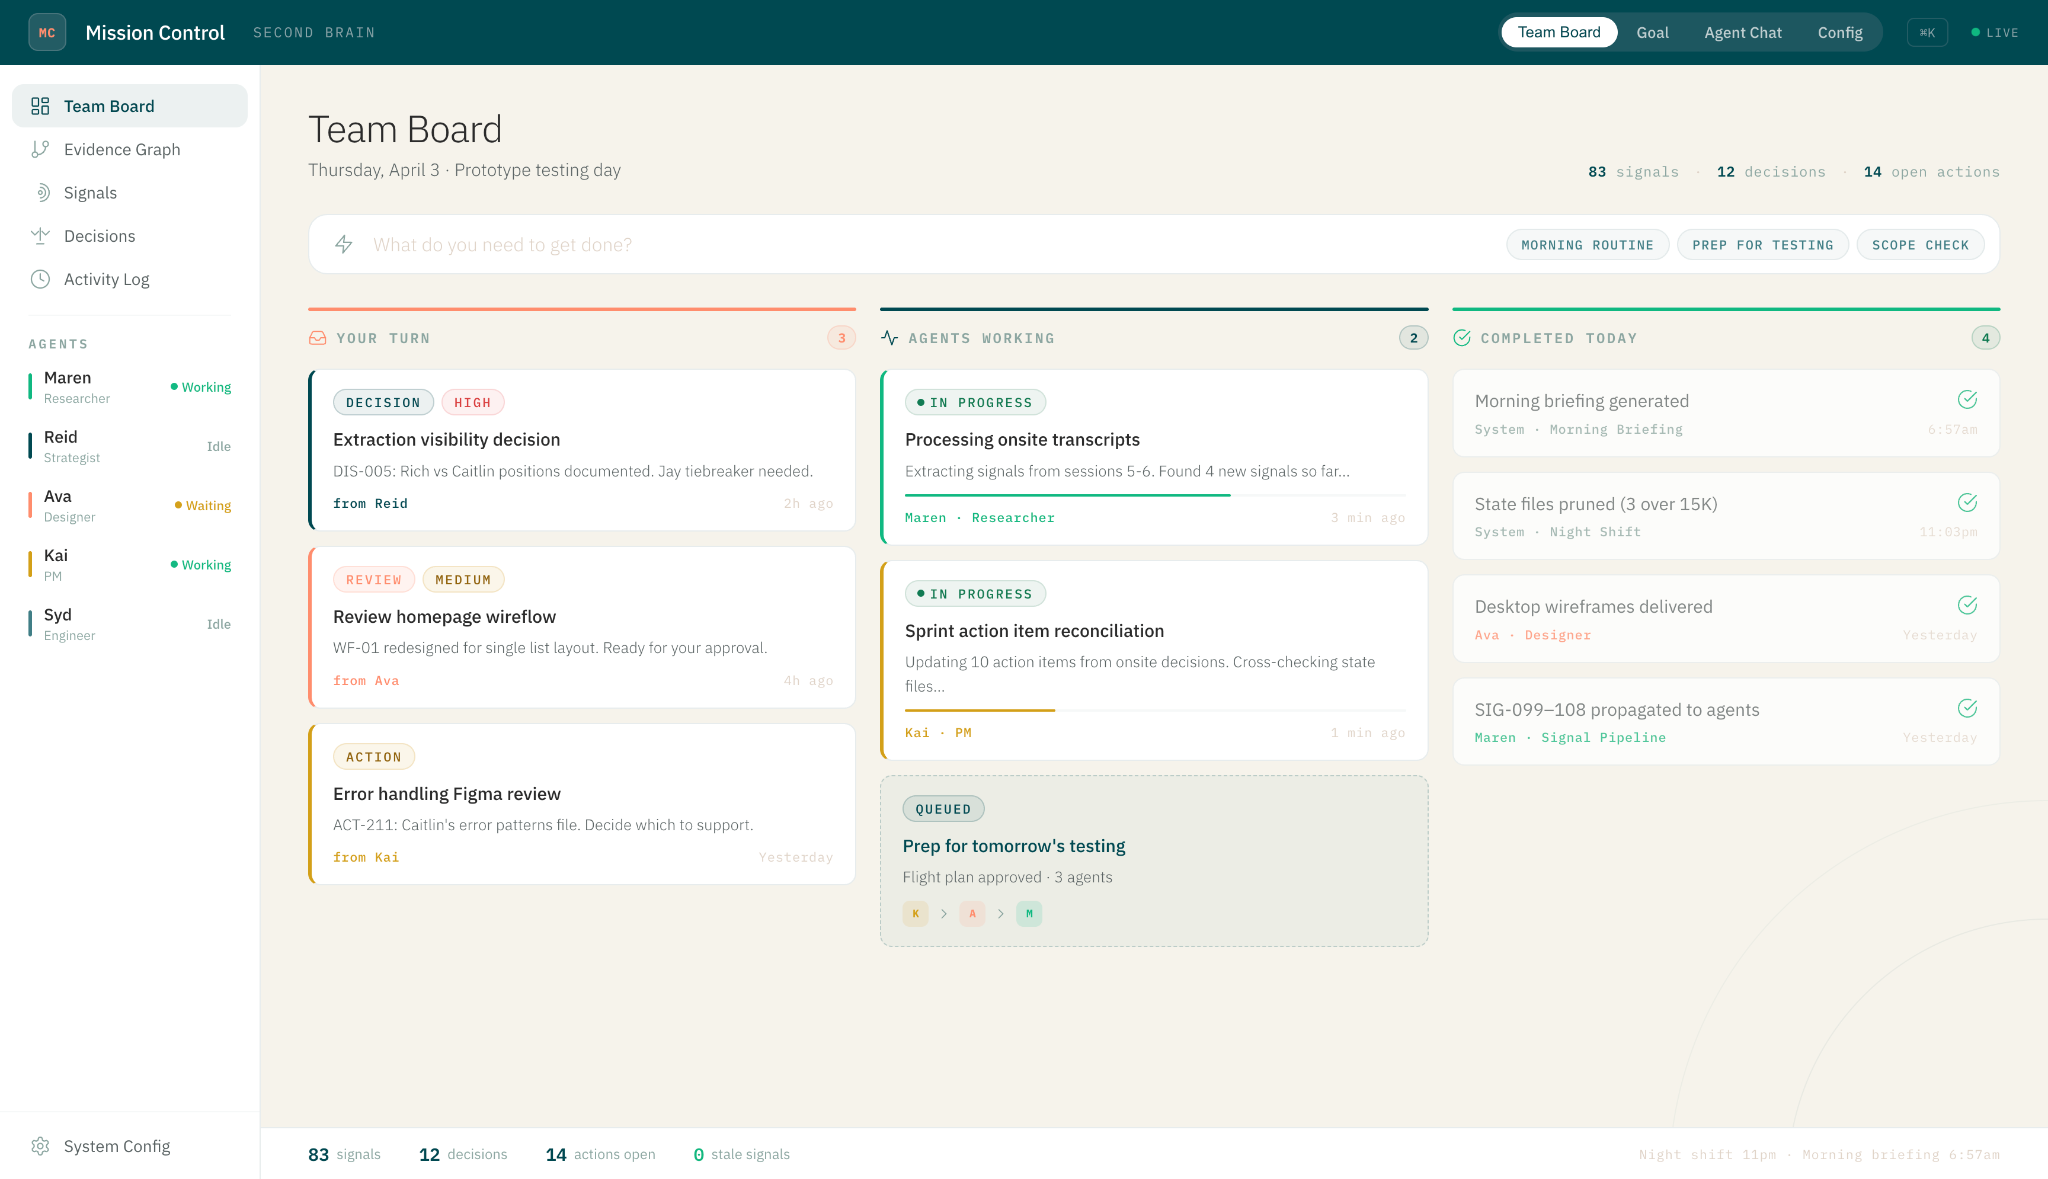The image size is (2048, 1179).
Task: Click Processing onsite transcripts progress bar
Action: (x=1155, y=495)
